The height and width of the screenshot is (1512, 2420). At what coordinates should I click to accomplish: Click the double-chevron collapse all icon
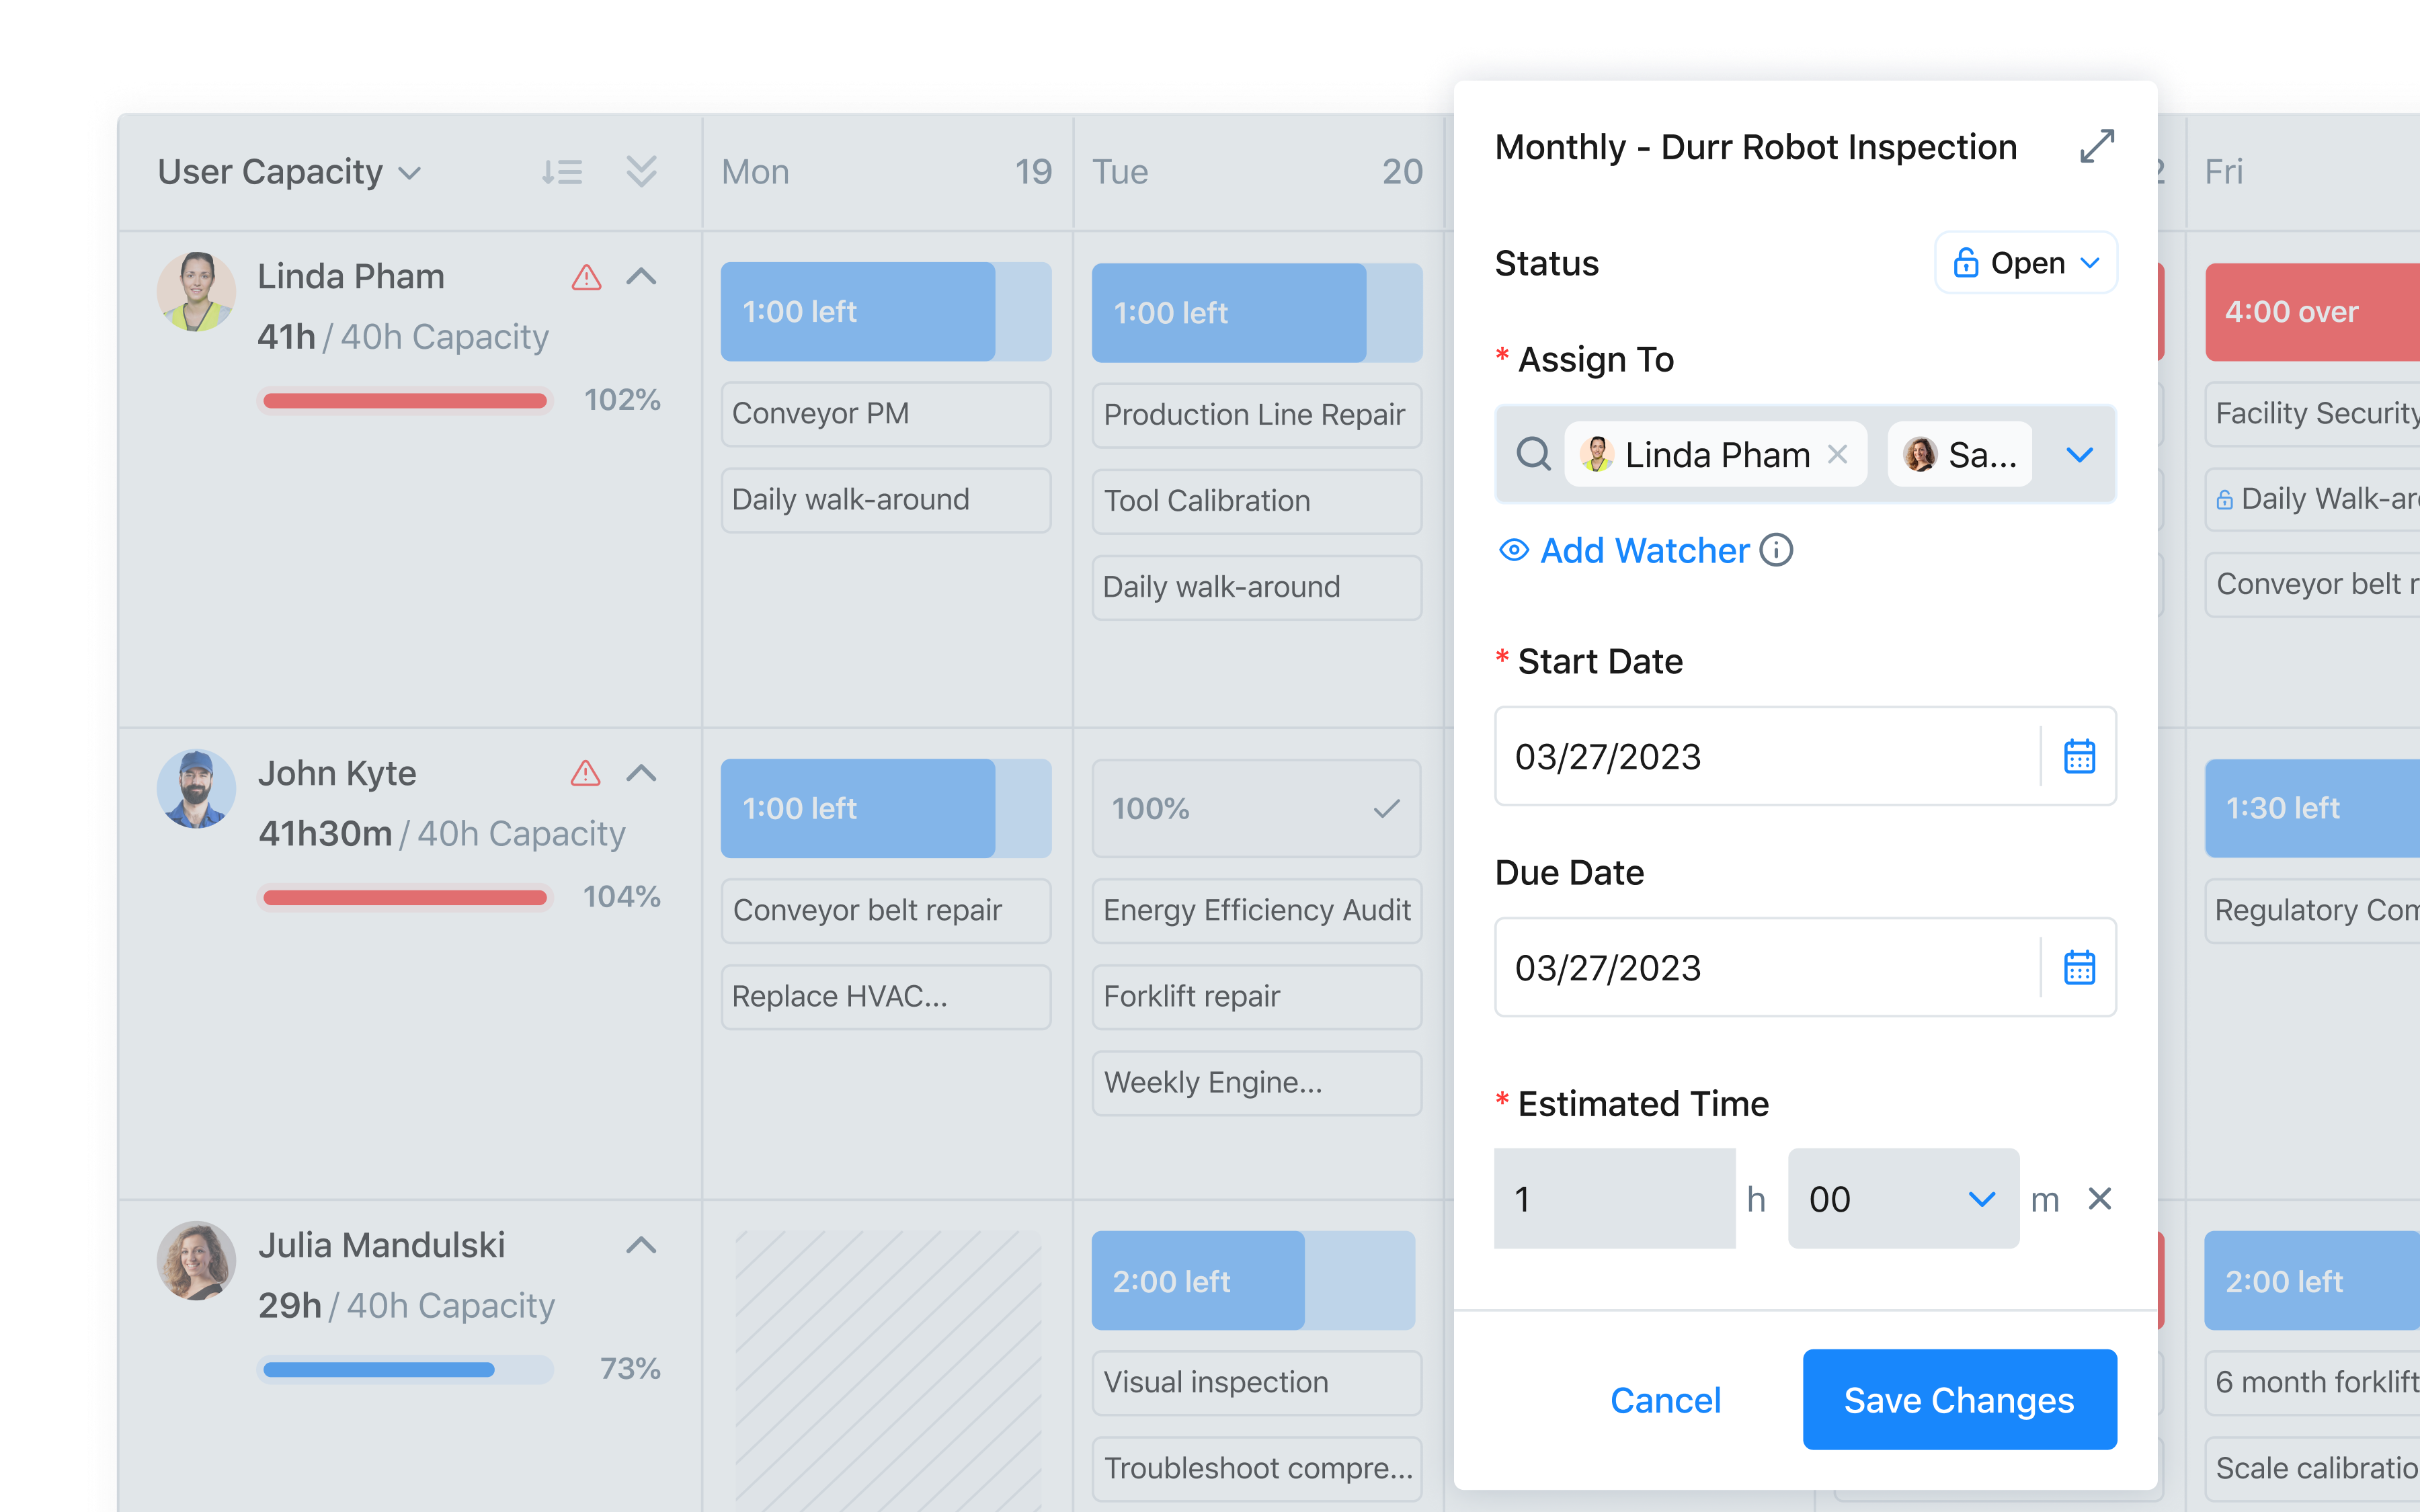pyautogui.click(x=641, y=172)
